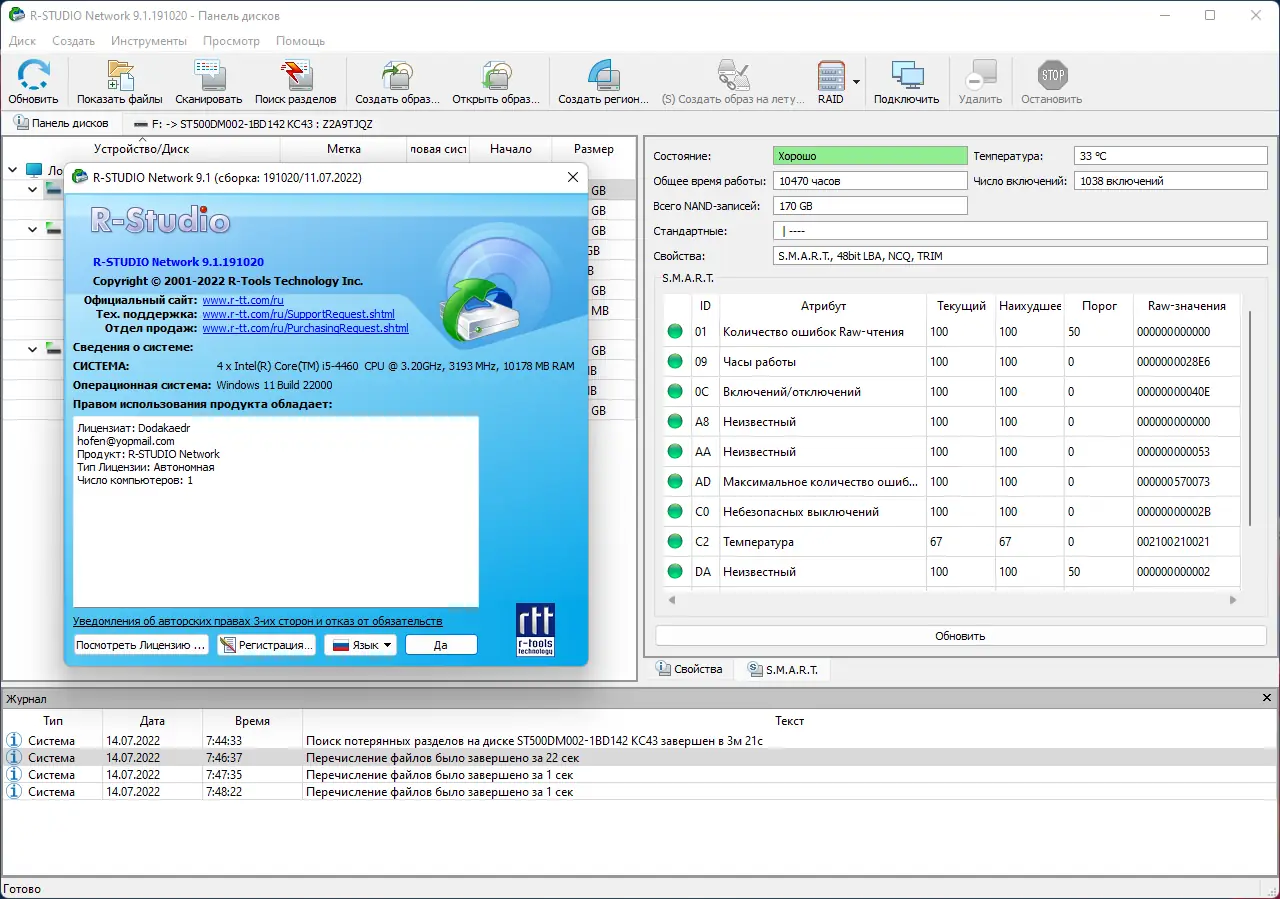Click the computer icon in the device tree
The width and height of the screenshot is (1280, 899).
[x=34, y=170]
